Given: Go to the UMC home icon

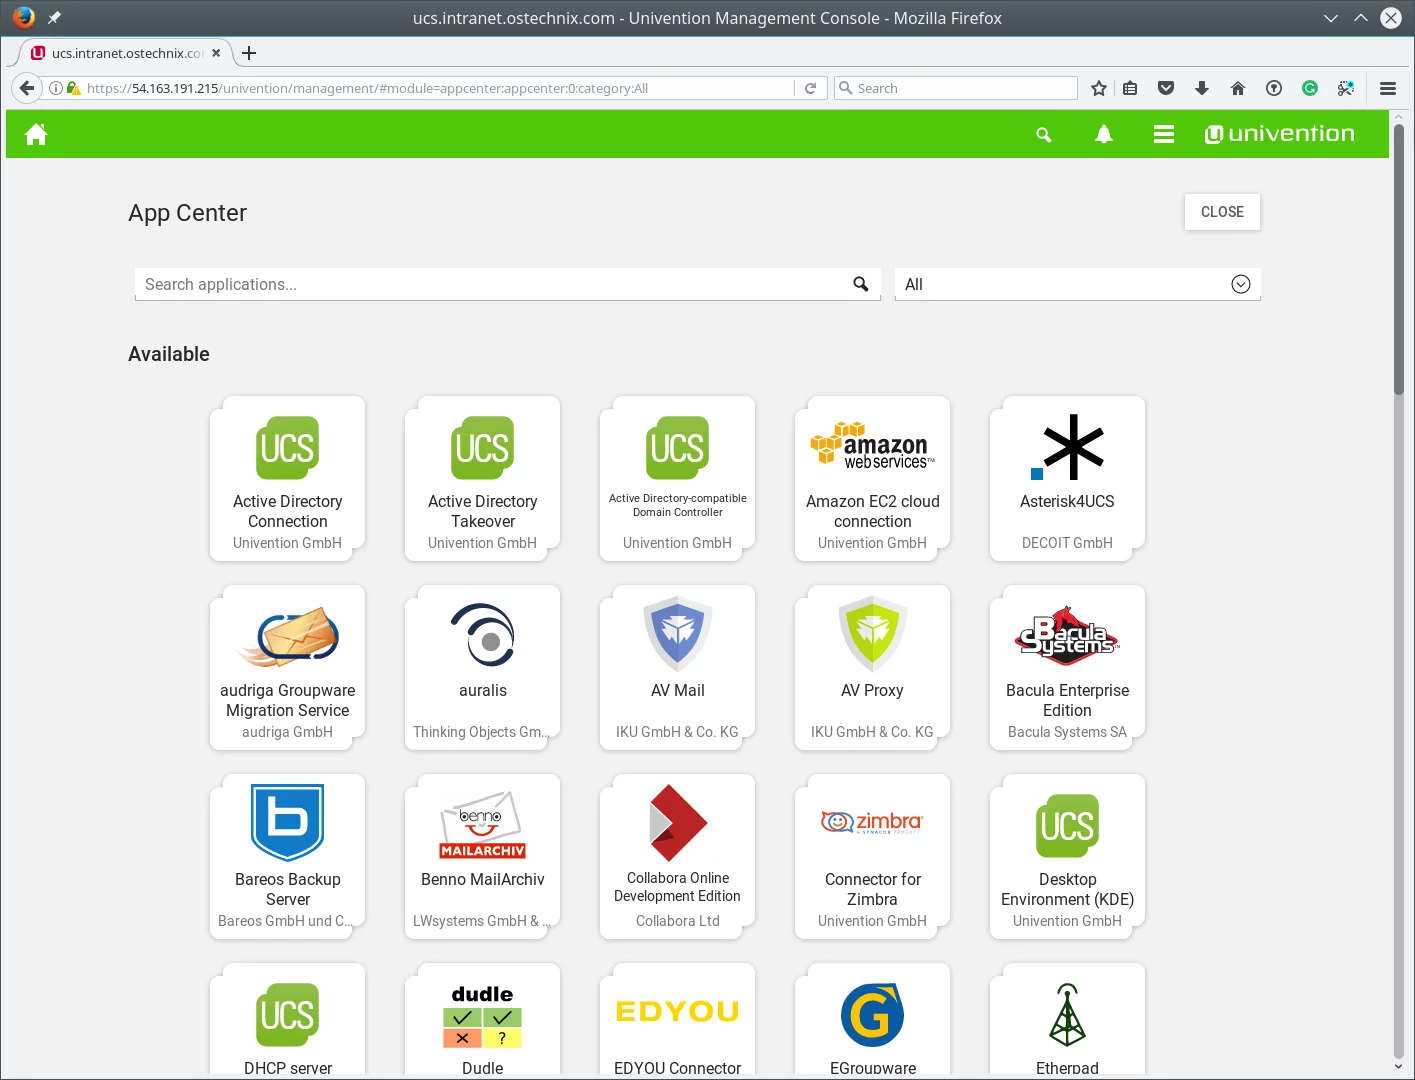Looking at the screenshot, I should [36, 134].
